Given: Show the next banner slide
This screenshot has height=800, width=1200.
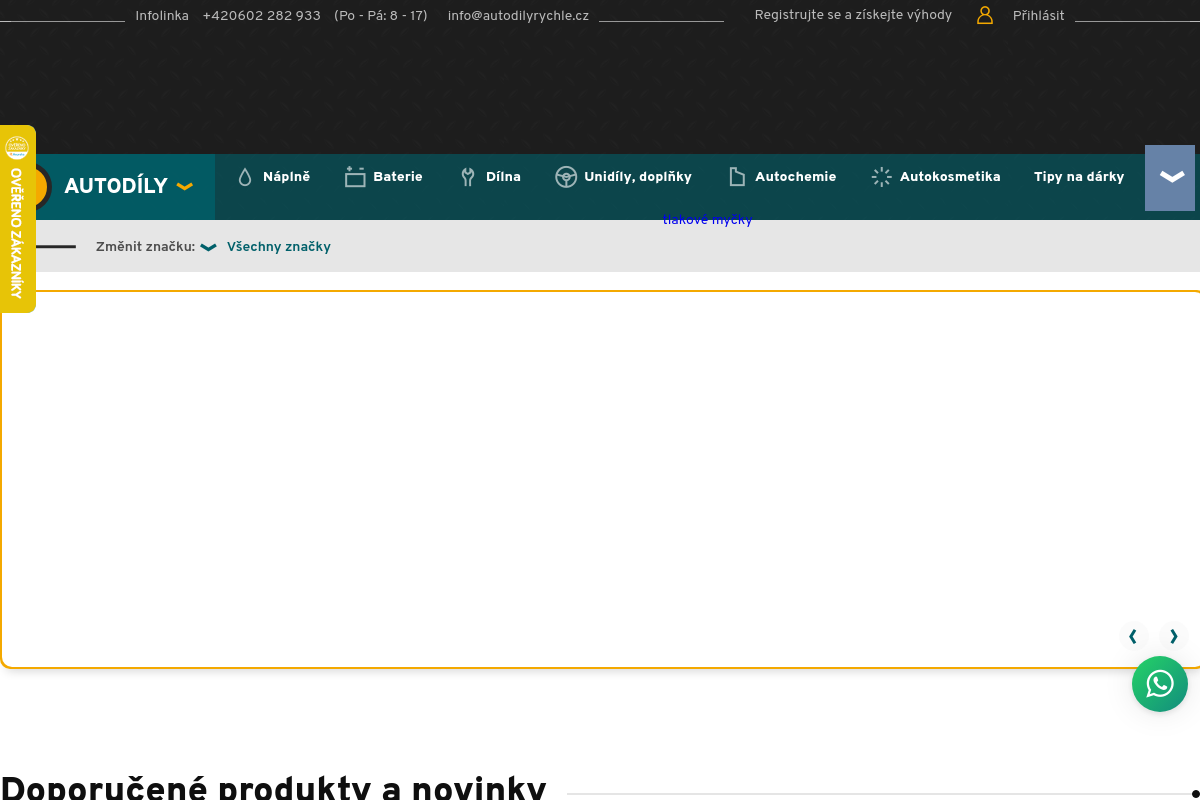Looking at the screenshot, I should [x=1173, y=636].
